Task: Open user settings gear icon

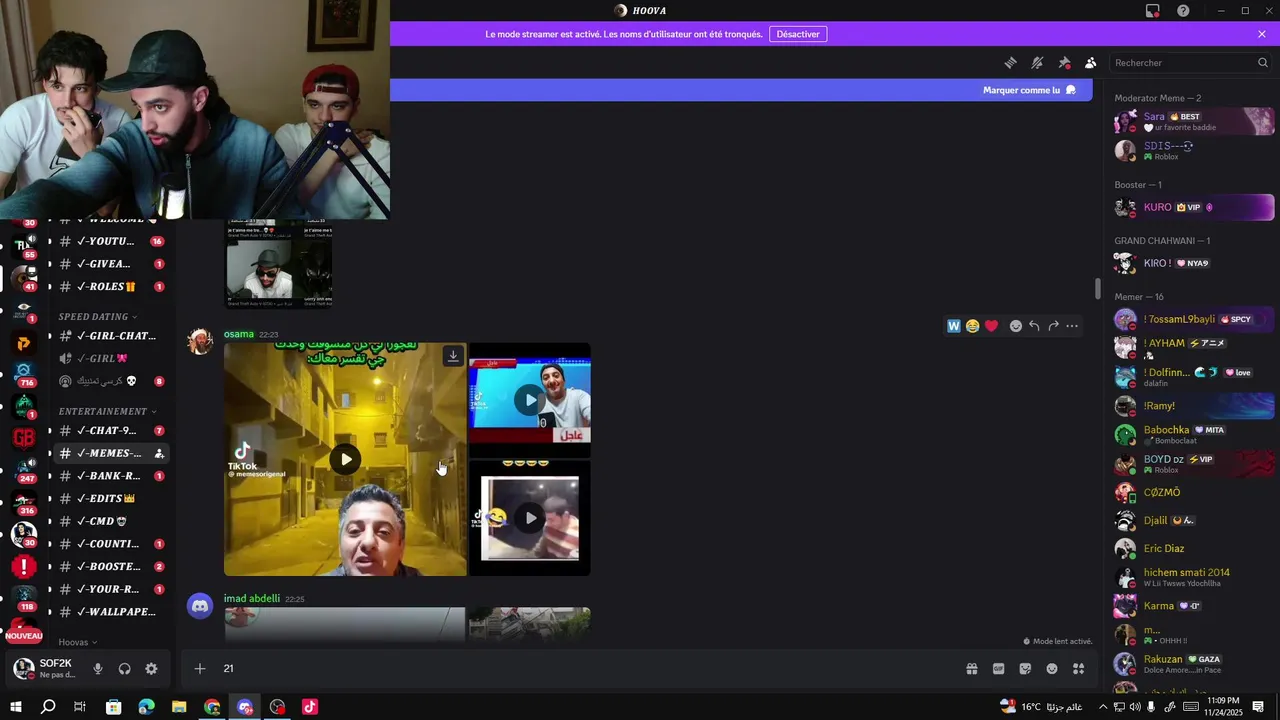Action: pos(151,669)
